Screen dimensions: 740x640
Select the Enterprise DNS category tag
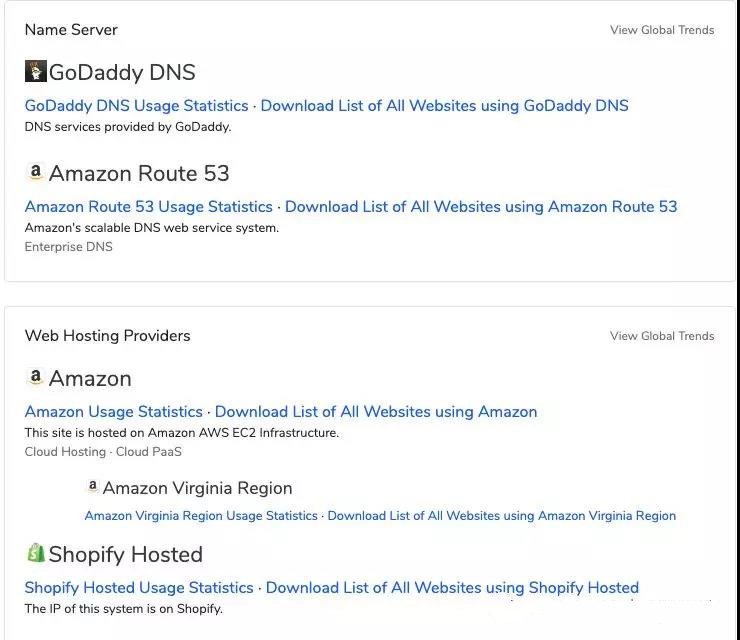tap(68, 247)
